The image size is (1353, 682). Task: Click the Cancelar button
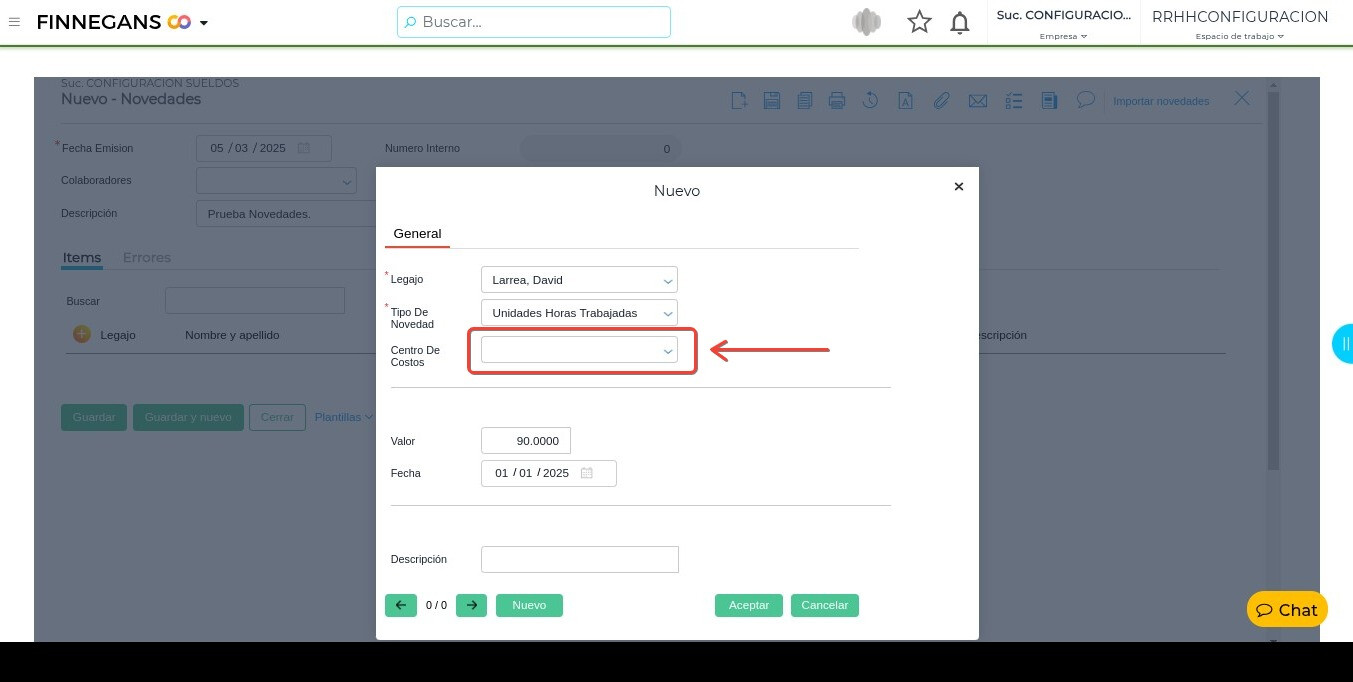(x=825, y=605)
